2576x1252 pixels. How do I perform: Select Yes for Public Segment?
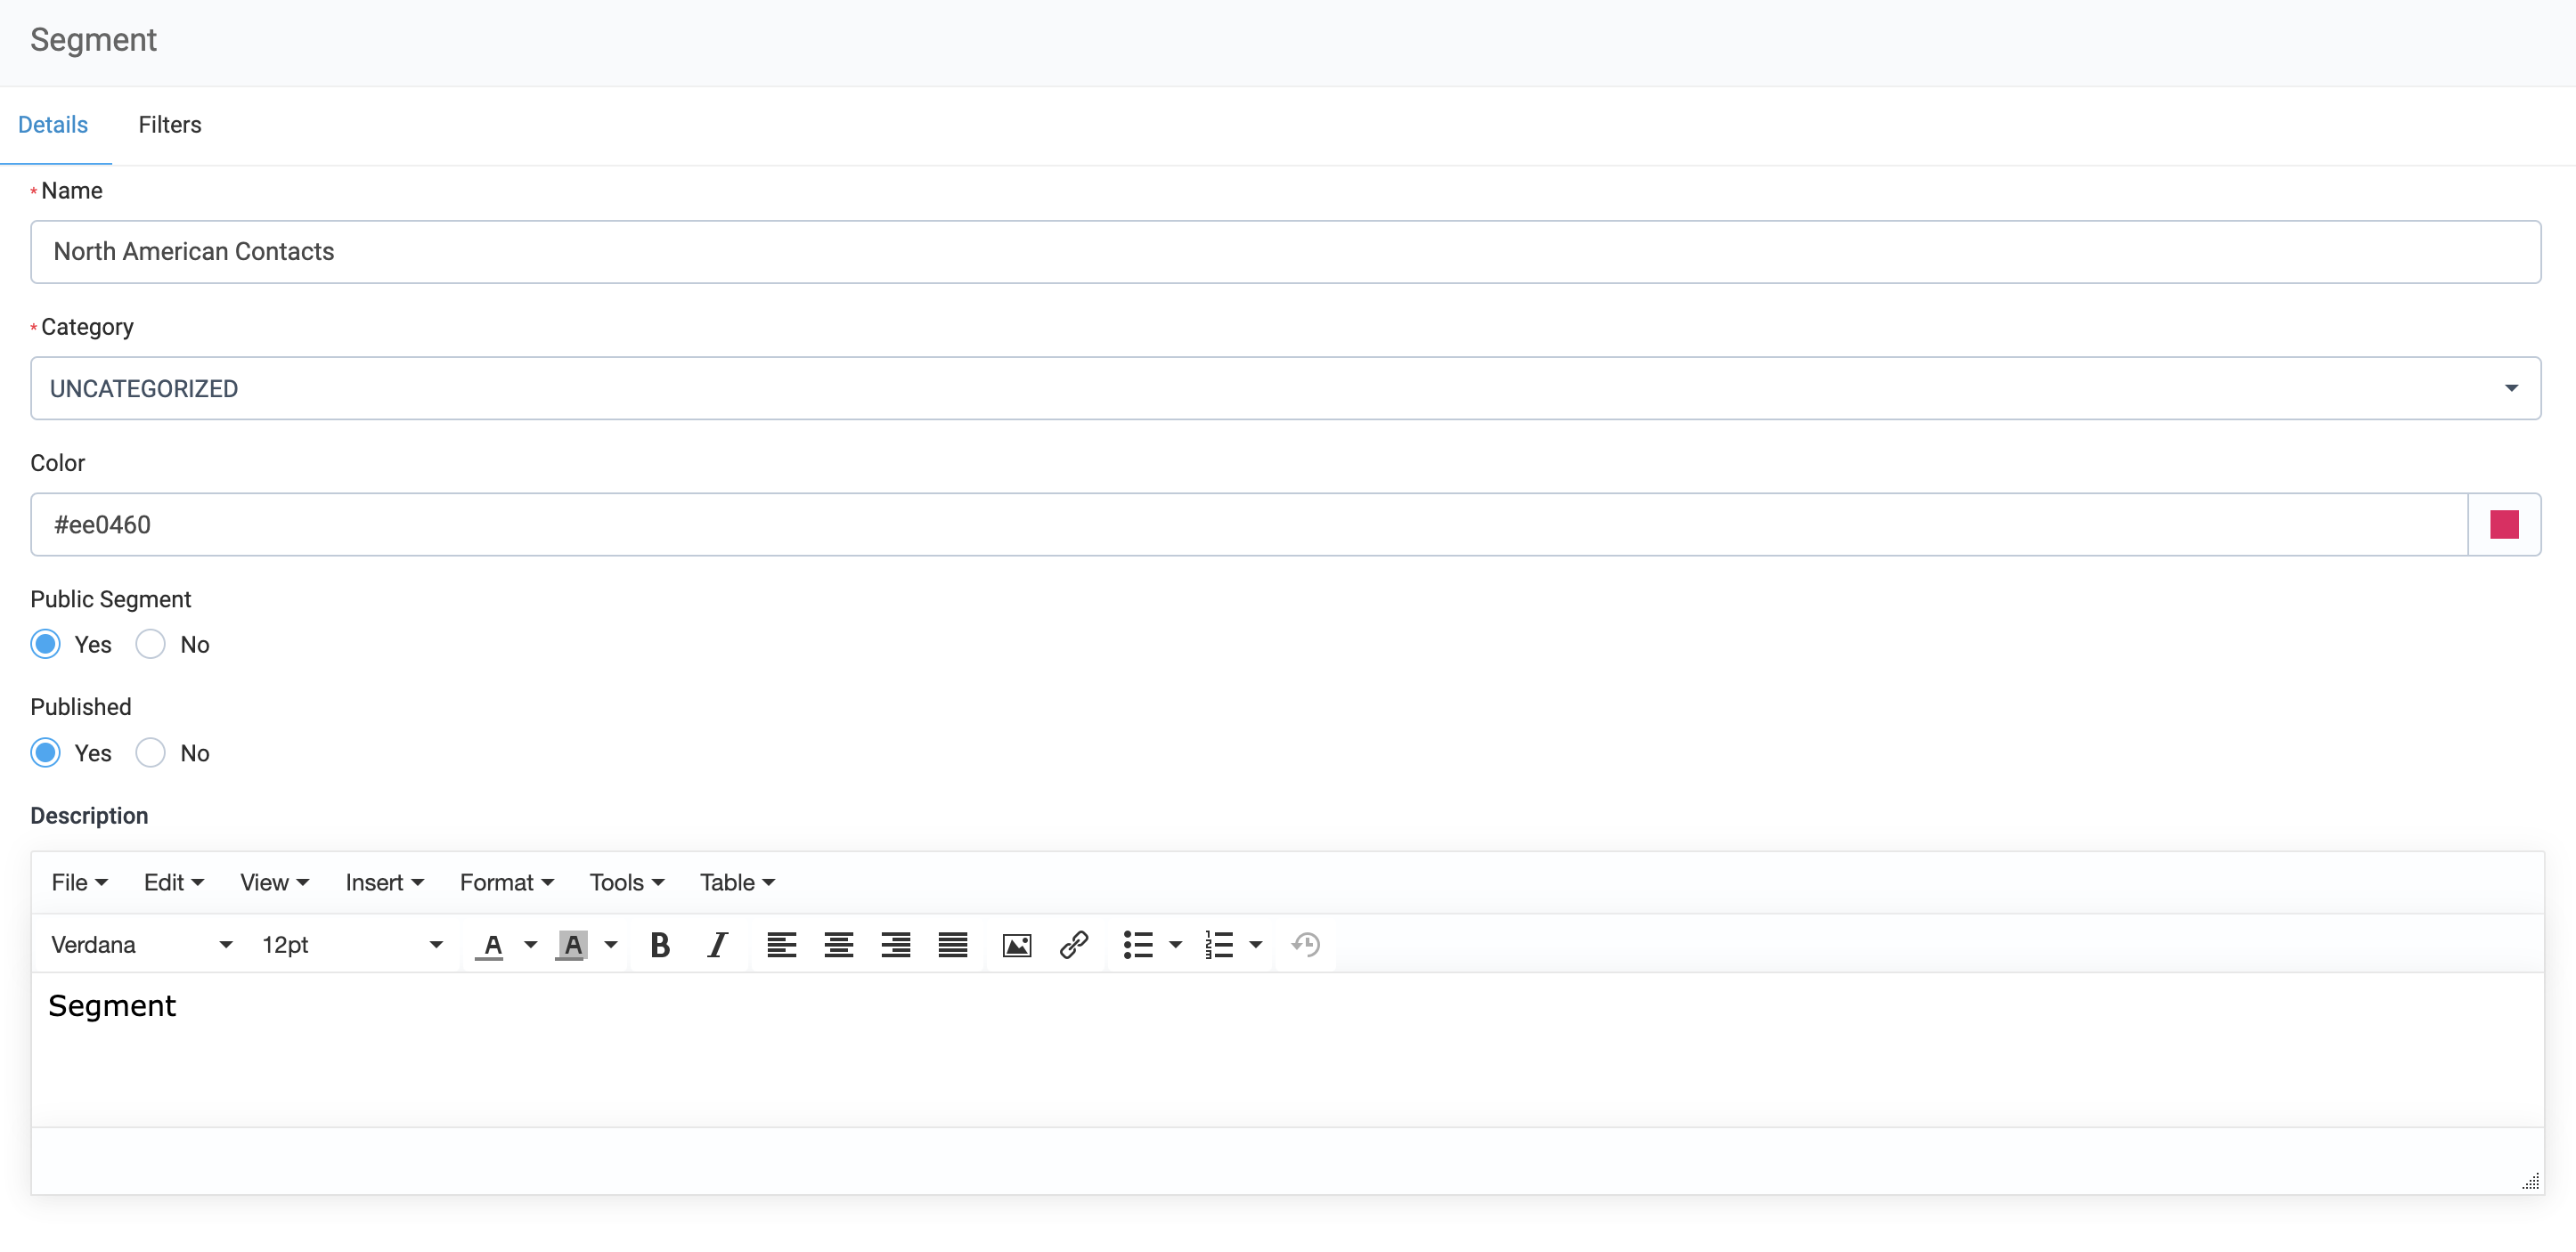[46, 644]
